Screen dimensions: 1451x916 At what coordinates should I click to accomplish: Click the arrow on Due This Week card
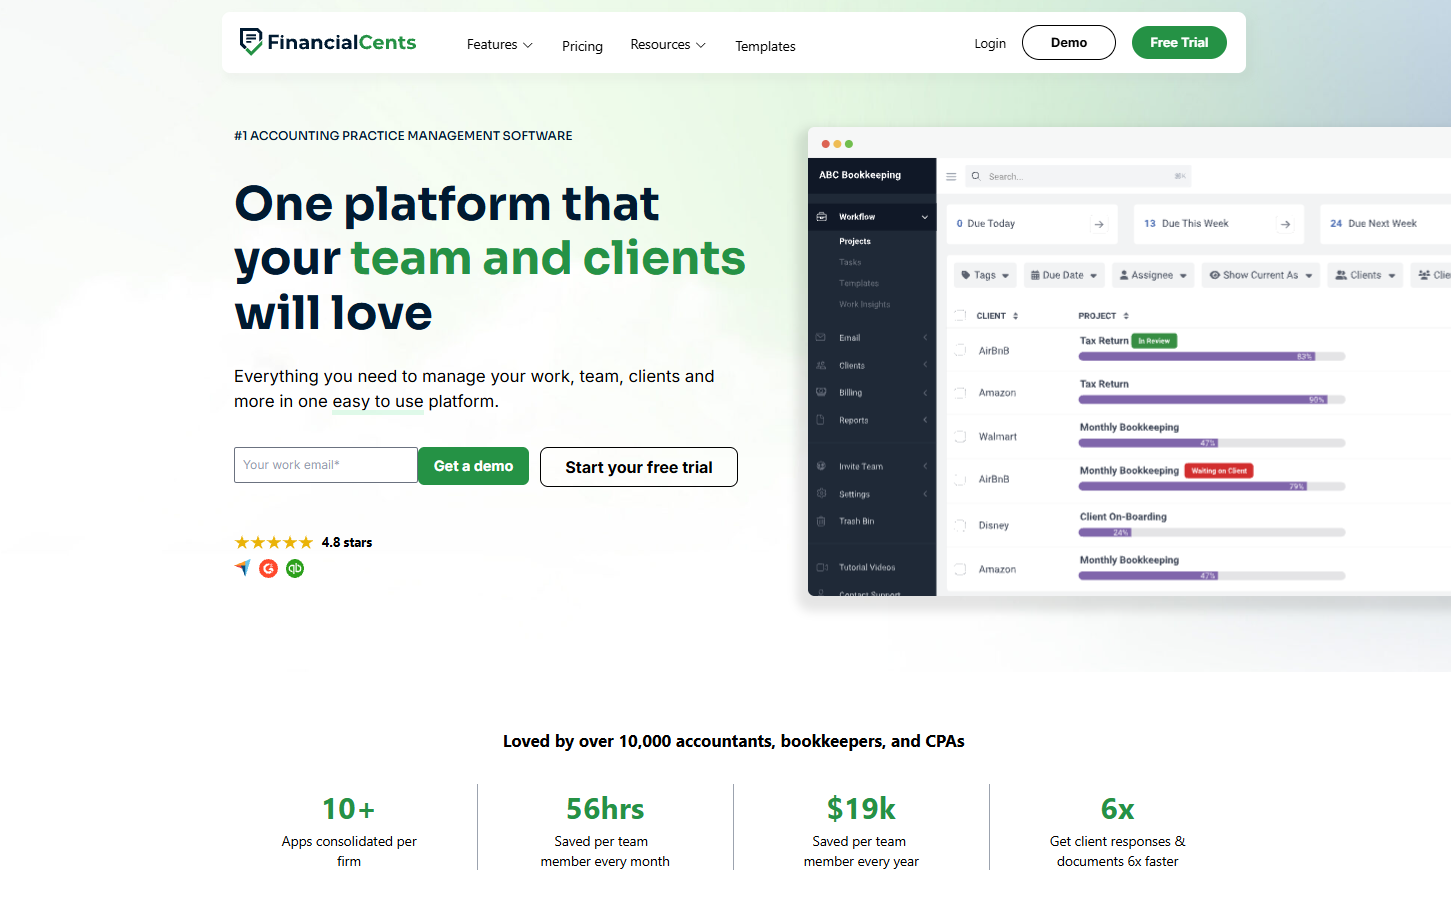coord(1285,224)
